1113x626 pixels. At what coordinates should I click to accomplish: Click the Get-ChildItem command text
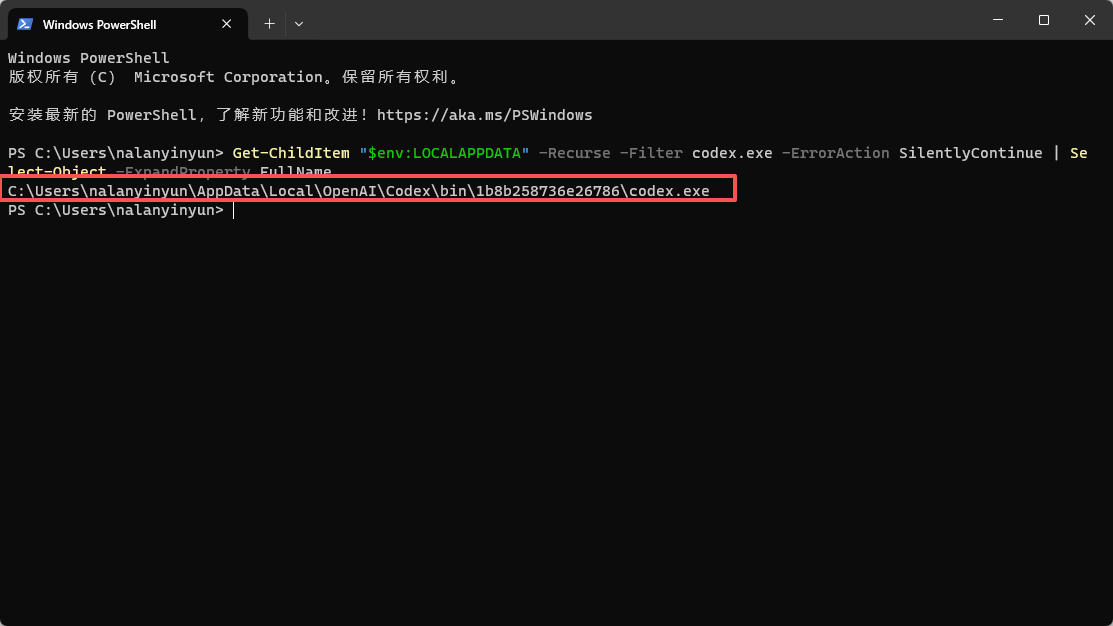tap(291, 153)
